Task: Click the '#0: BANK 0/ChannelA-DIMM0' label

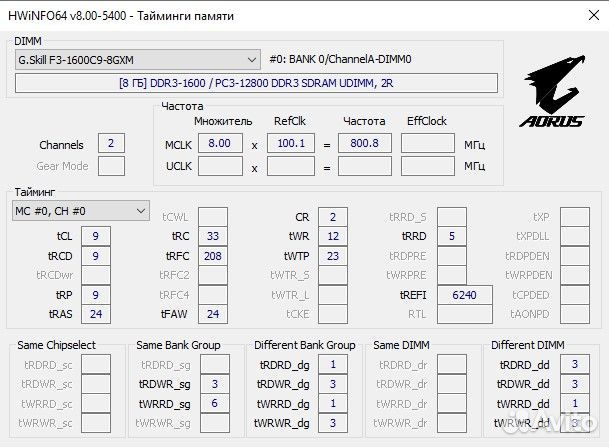Action: 340,59
